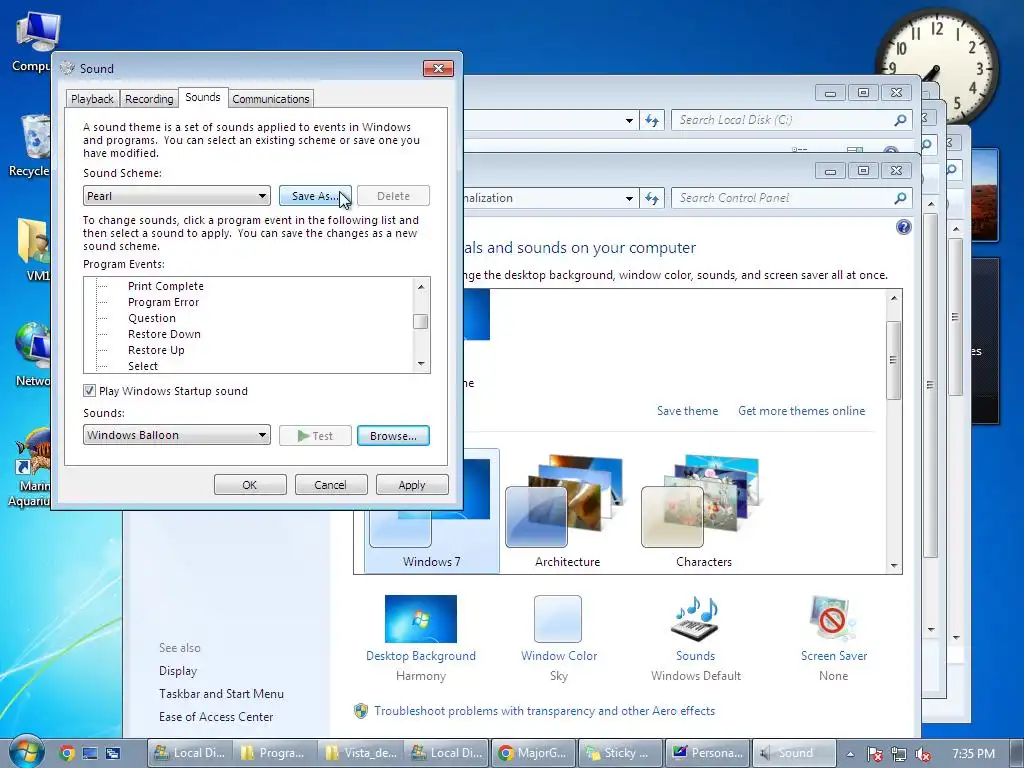
Task: Select Restore Down program event
Action: [164, 334]
